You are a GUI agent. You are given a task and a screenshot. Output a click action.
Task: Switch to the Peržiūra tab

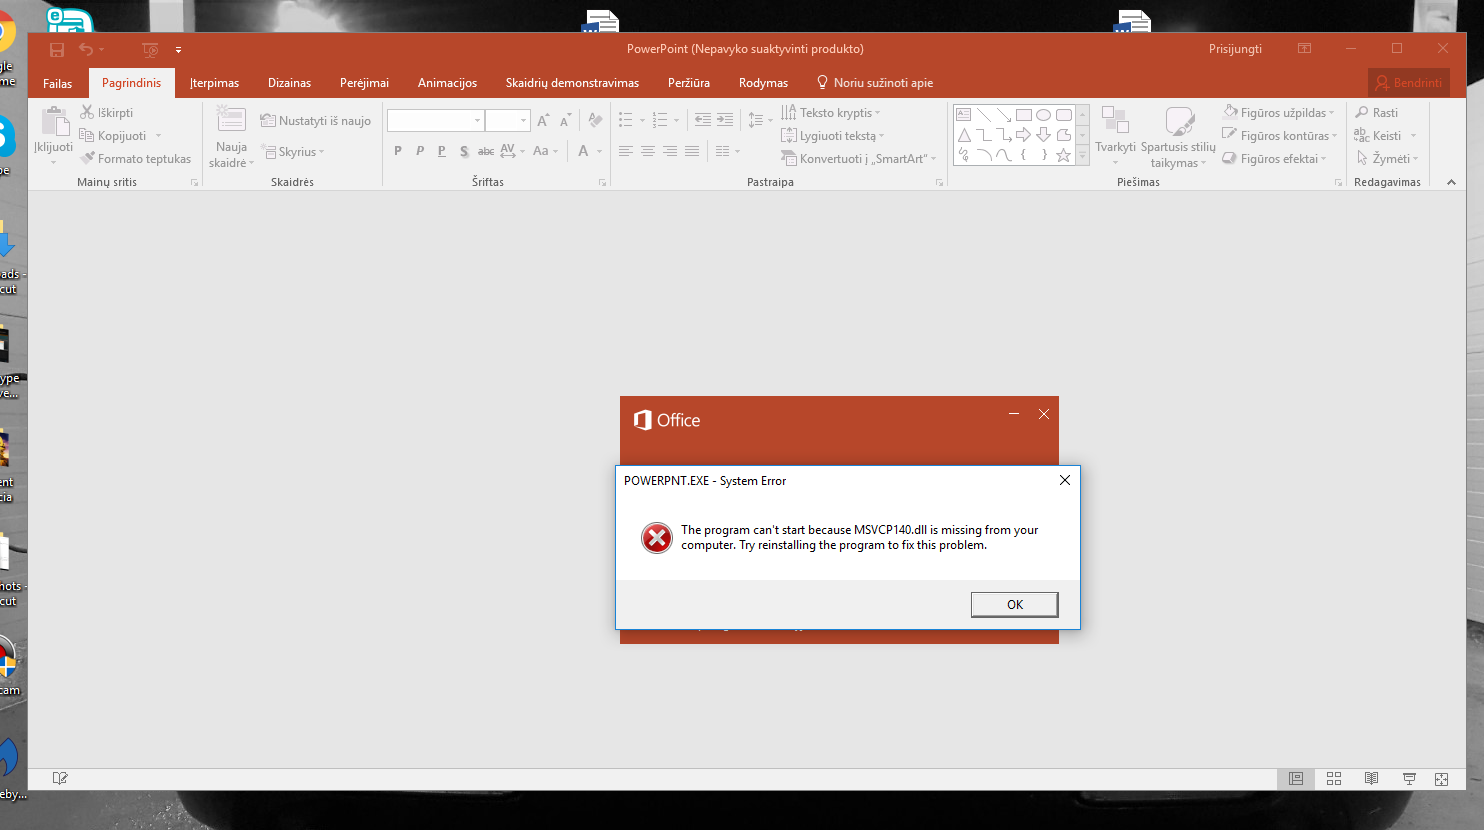(x=689, y=83)
